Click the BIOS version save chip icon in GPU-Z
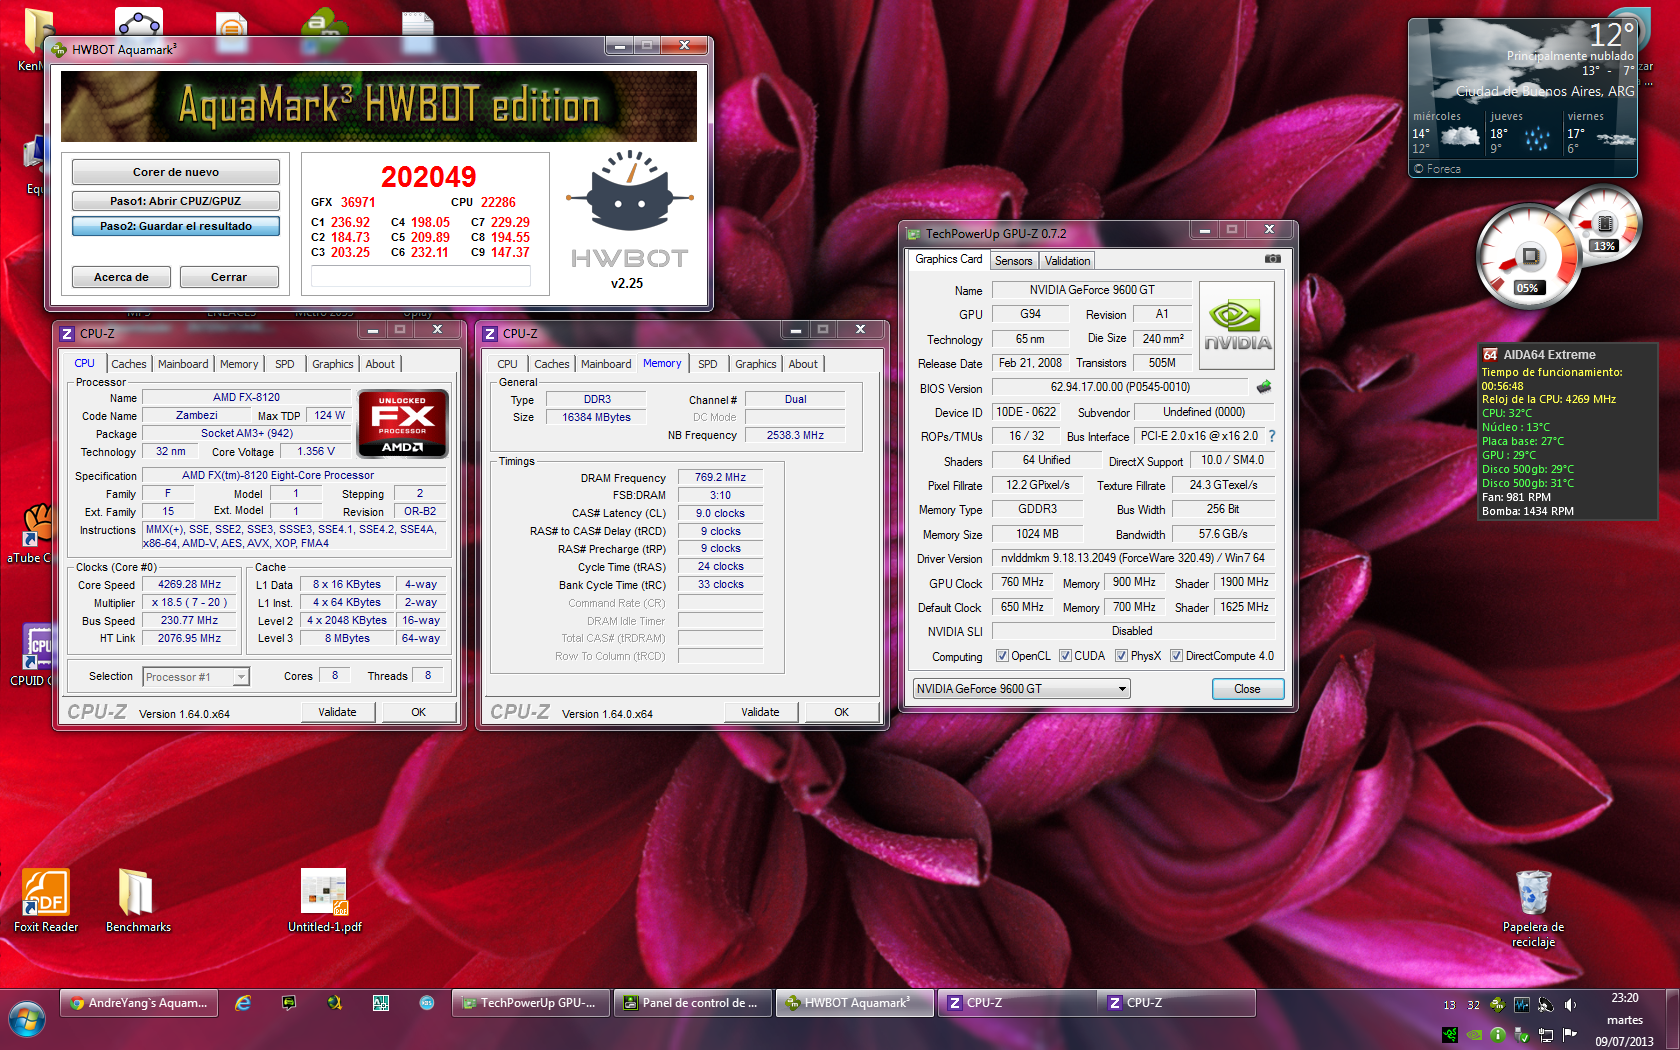1680x1050 pixels. (x=1264, y=387)
